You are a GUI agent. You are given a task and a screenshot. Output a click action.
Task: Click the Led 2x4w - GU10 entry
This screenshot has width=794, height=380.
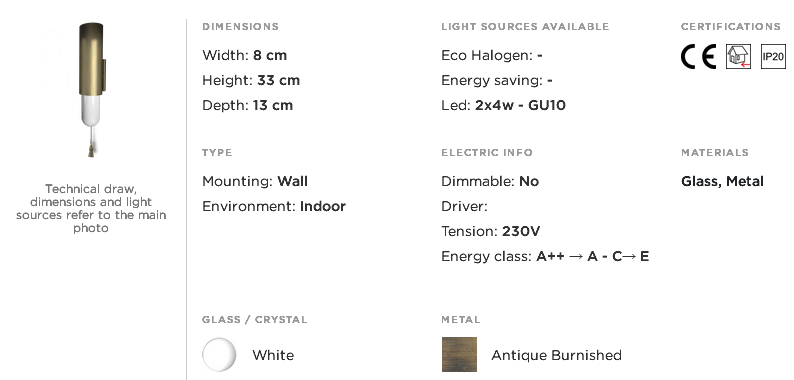click(x=503, y=105)
